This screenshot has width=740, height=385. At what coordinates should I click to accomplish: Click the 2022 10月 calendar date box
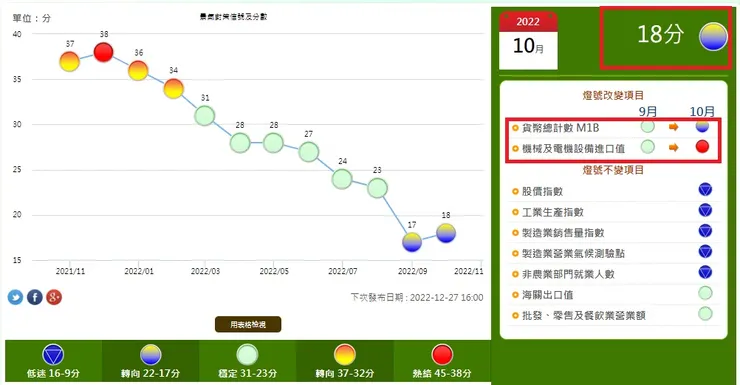[x=528, y=41]
